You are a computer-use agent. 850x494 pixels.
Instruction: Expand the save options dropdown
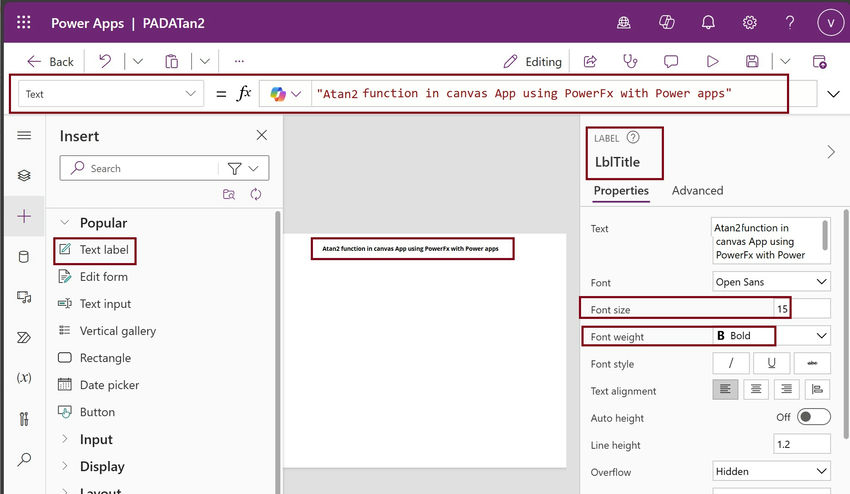[785, 61]
